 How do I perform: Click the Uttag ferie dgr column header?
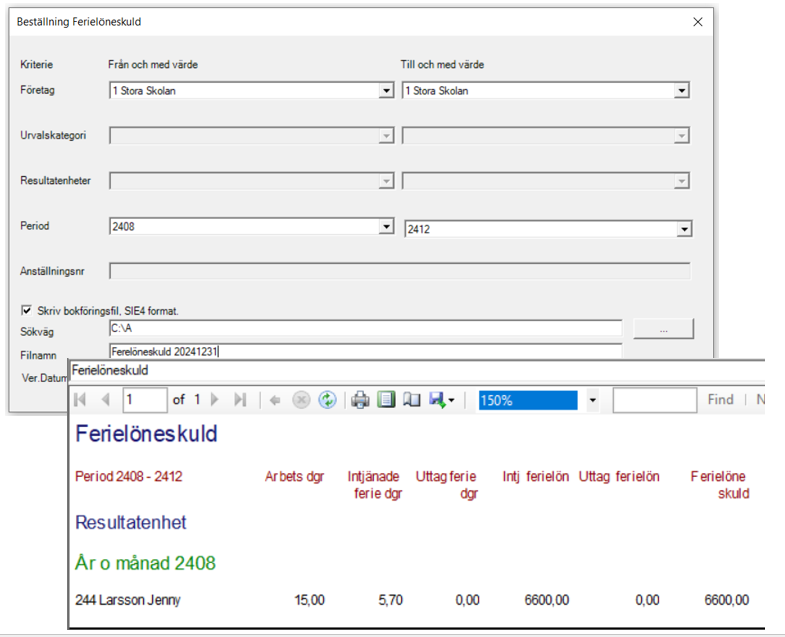click(x=446, y=485)
